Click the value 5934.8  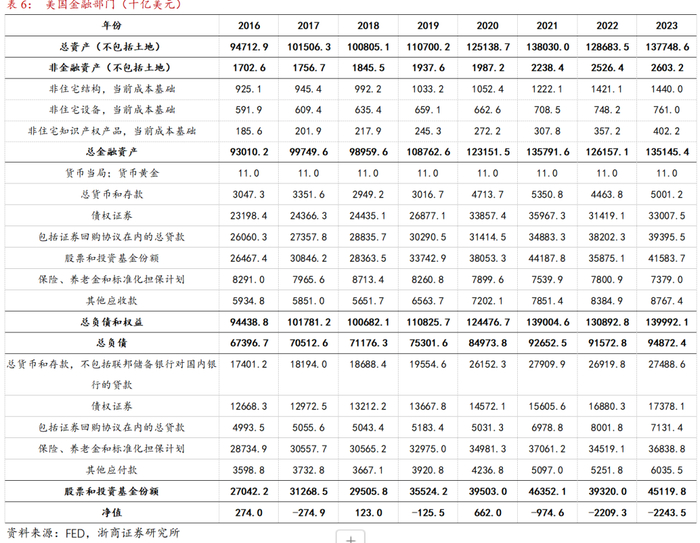[x=248, y=301]
